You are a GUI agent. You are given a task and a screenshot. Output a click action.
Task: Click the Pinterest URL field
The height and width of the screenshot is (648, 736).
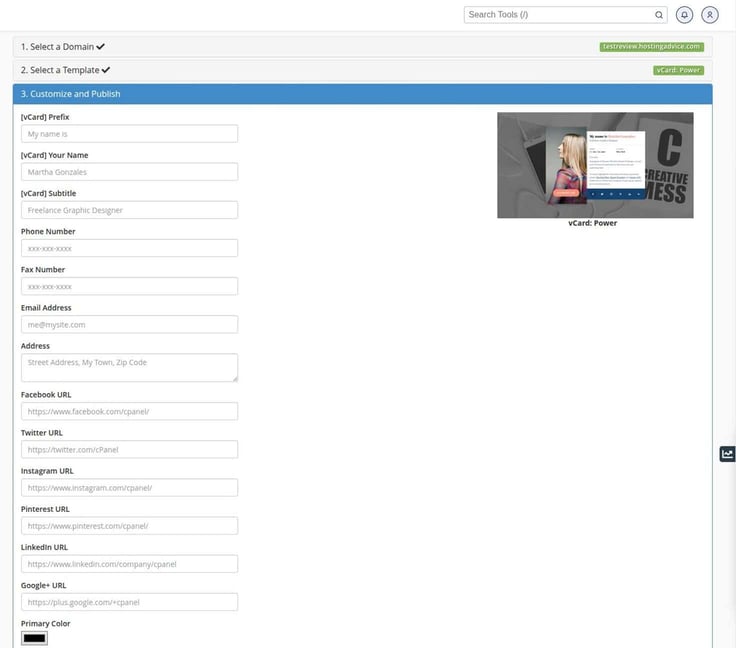pyautogui.click(x=129, y=526)
